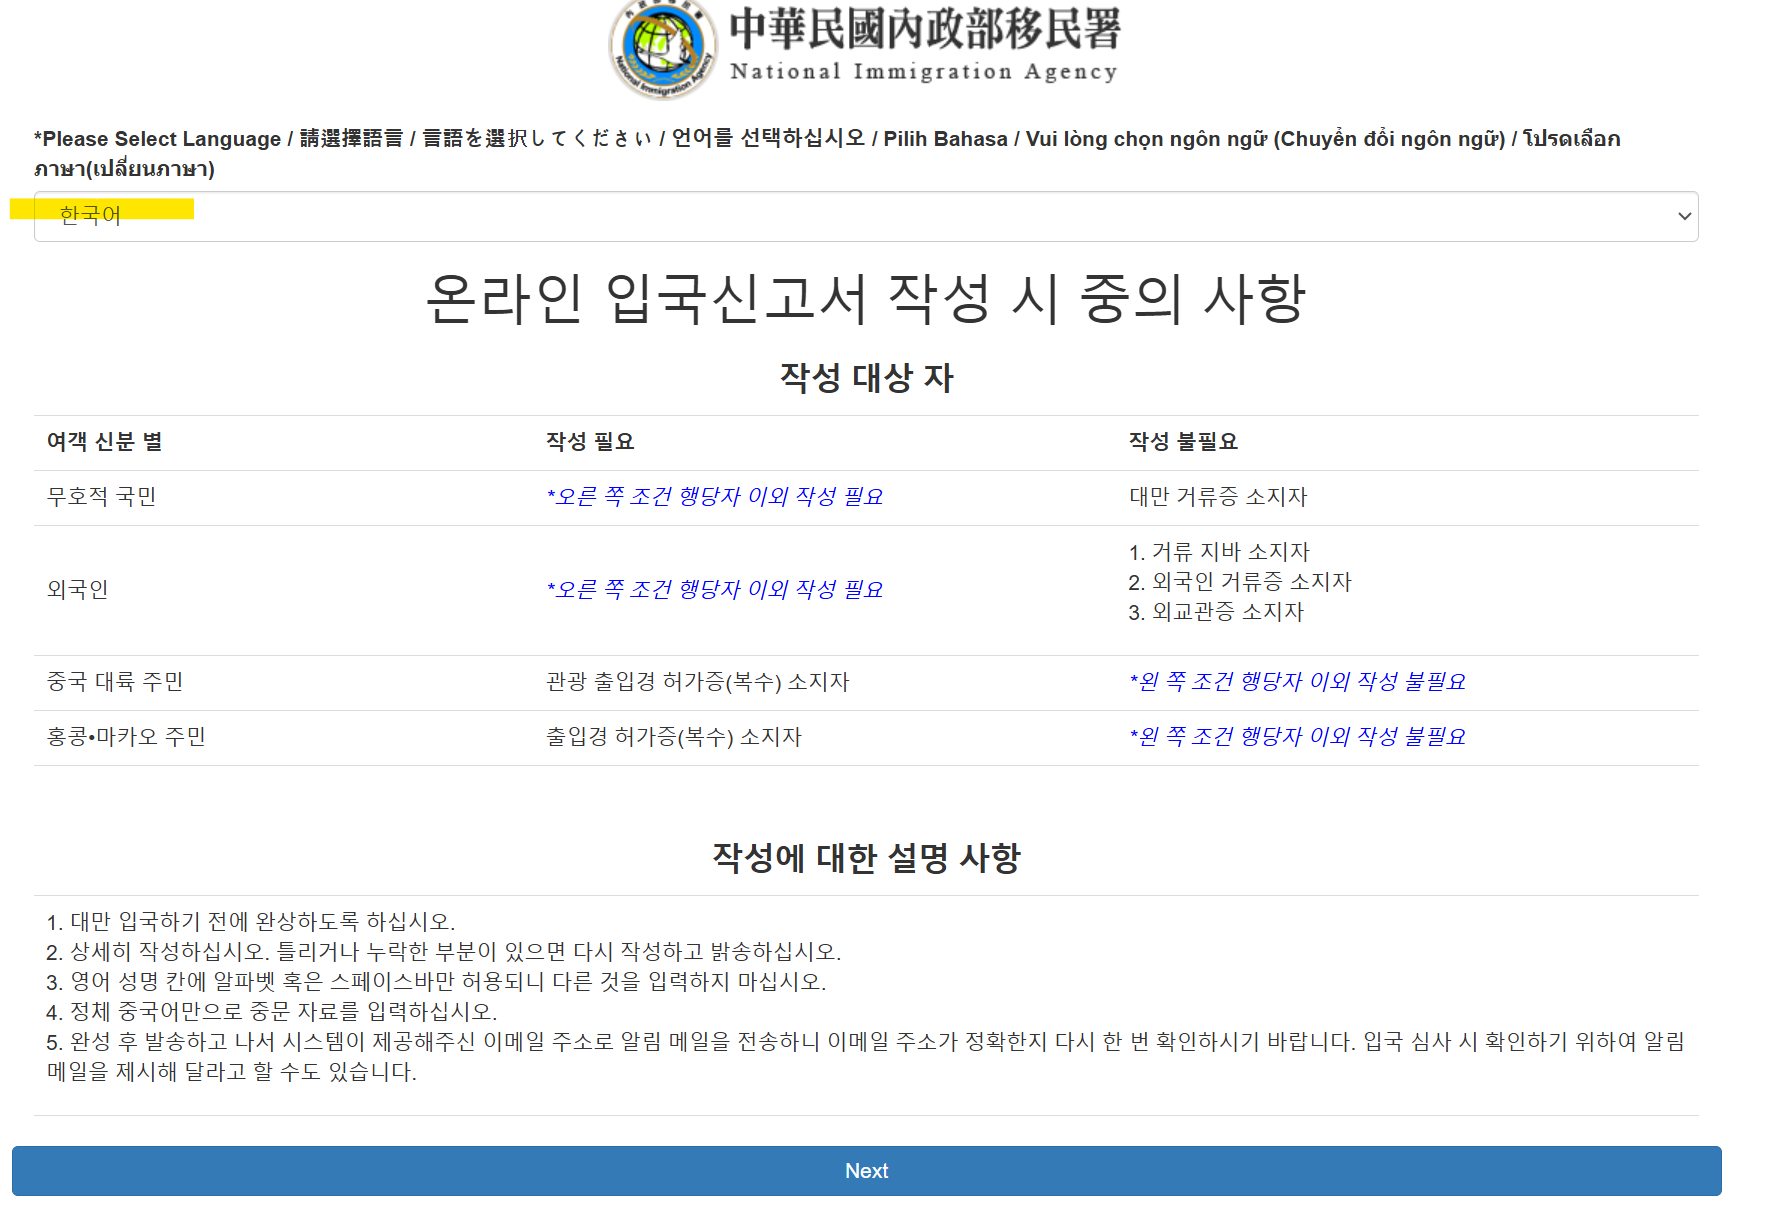Click the Next button at page bottom
Image resolution: width=1773 pixels, height=1216 pixels.
click(866, 1171)
